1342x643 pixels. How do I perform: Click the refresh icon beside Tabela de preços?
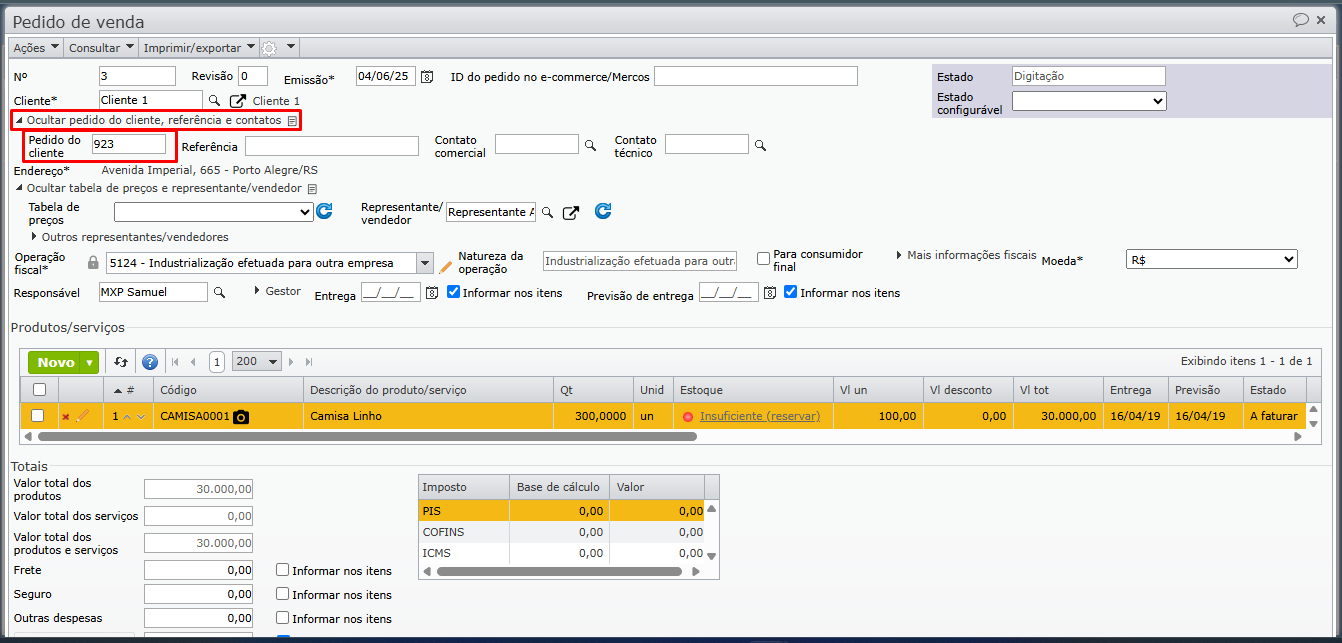(324, 211)
